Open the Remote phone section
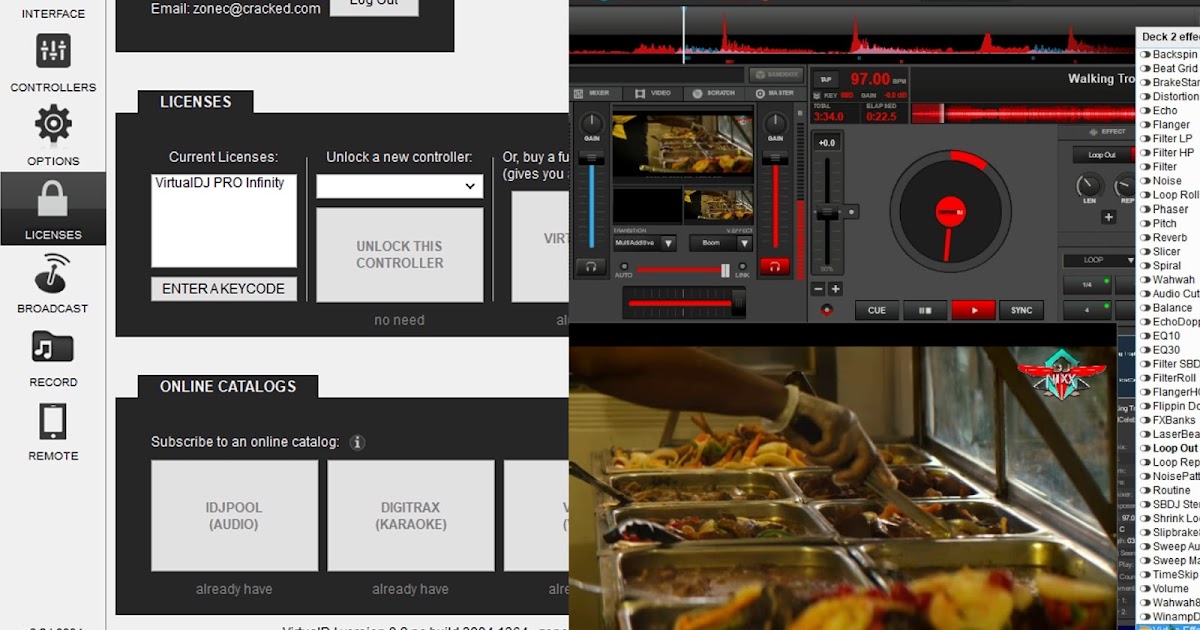This screenshot has width=1200, height=630. (53, 432)
